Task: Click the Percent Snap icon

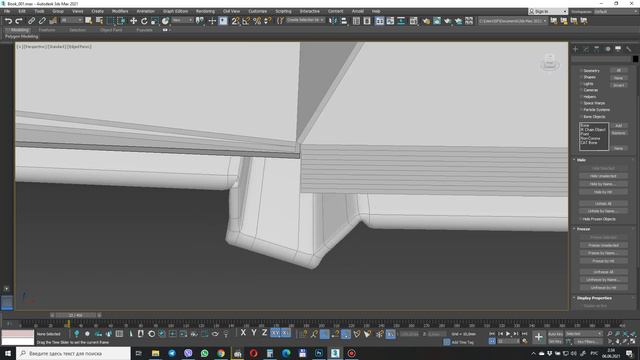Action: pyautogui.click(x=257, y=21)
